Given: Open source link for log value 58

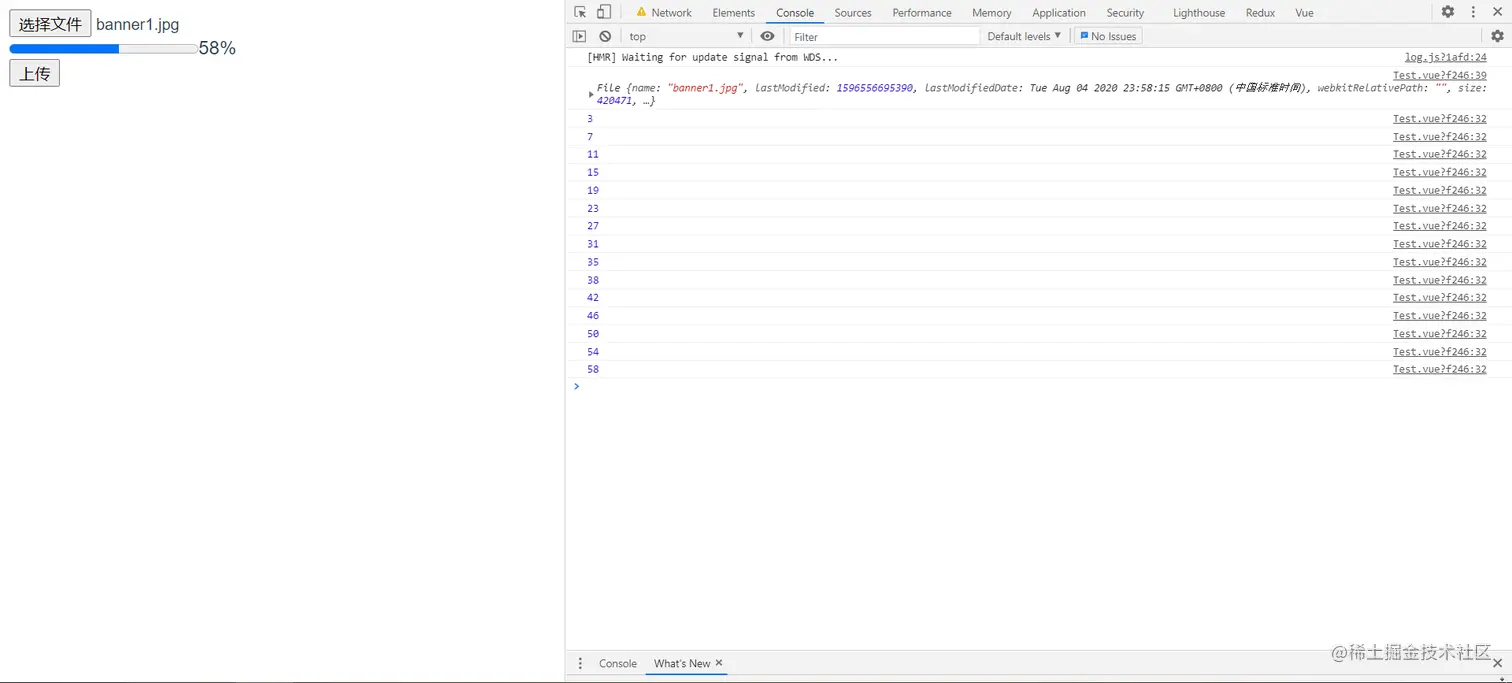Looking at the screenshot, I should coord(1439,369).
